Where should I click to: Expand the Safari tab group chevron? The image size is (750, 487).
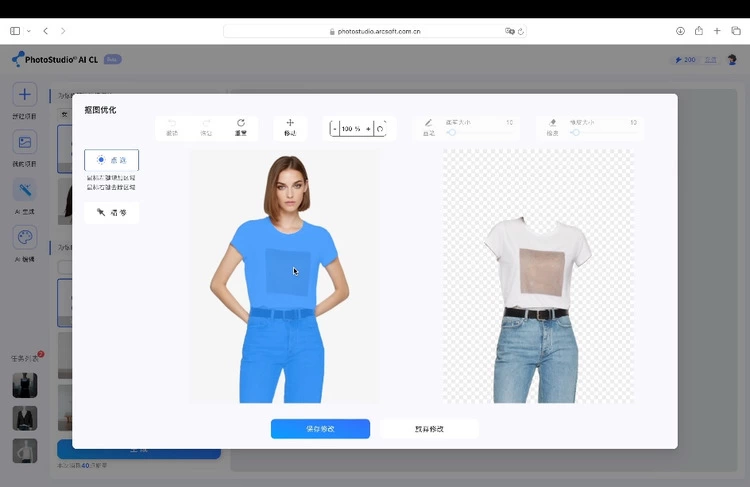(28, 31)
